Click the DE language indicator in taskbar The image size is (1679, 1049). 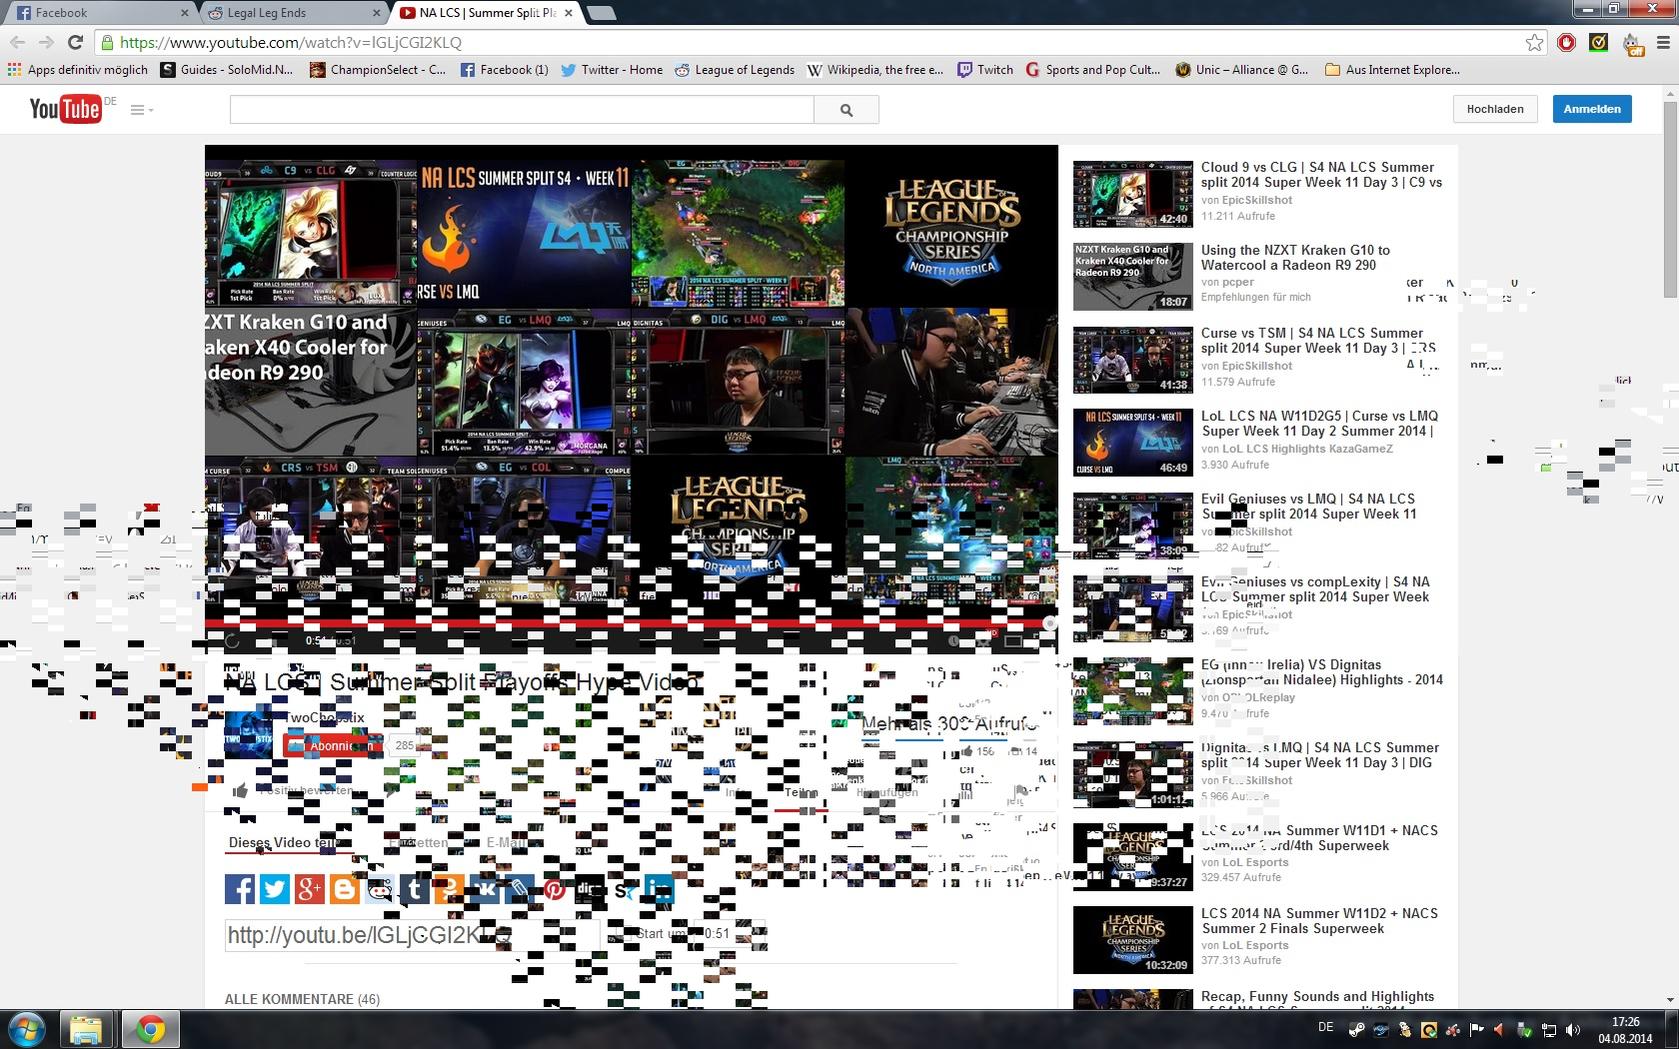pos(1326,1027)
